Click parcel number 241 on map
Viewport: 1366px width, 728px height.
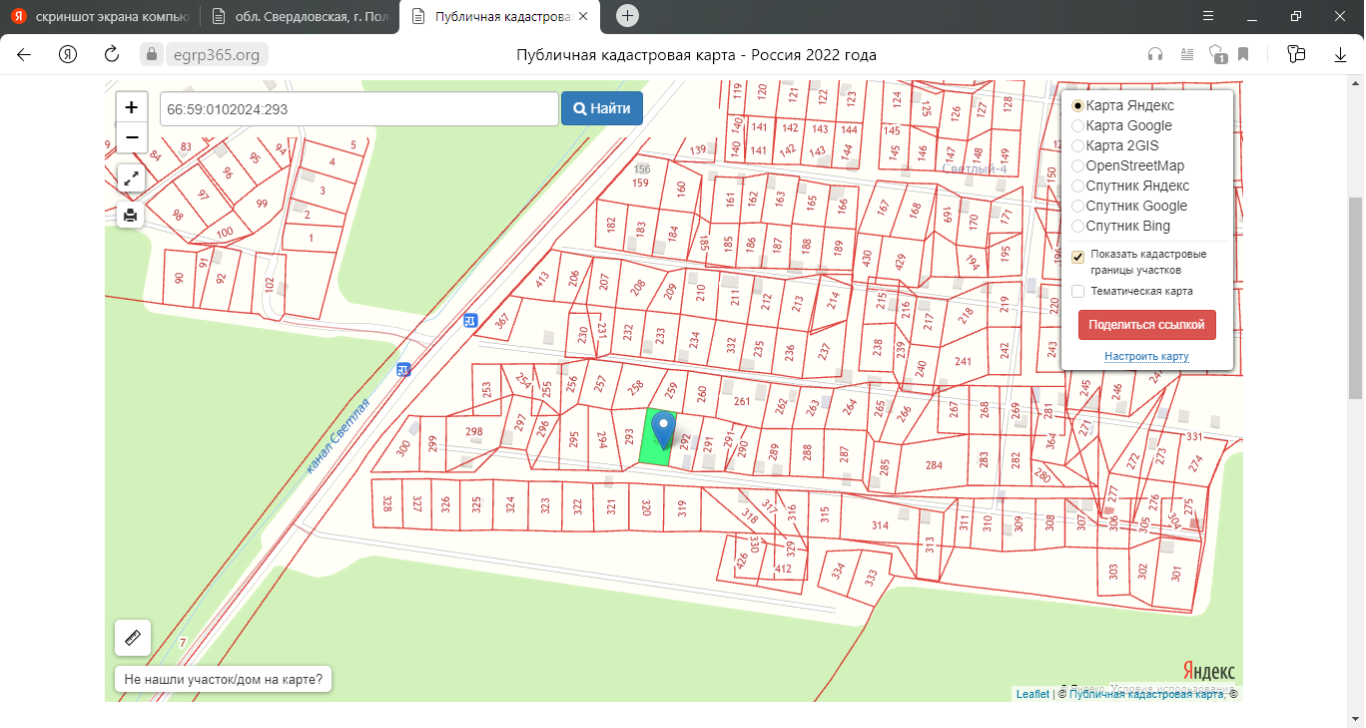963,361
